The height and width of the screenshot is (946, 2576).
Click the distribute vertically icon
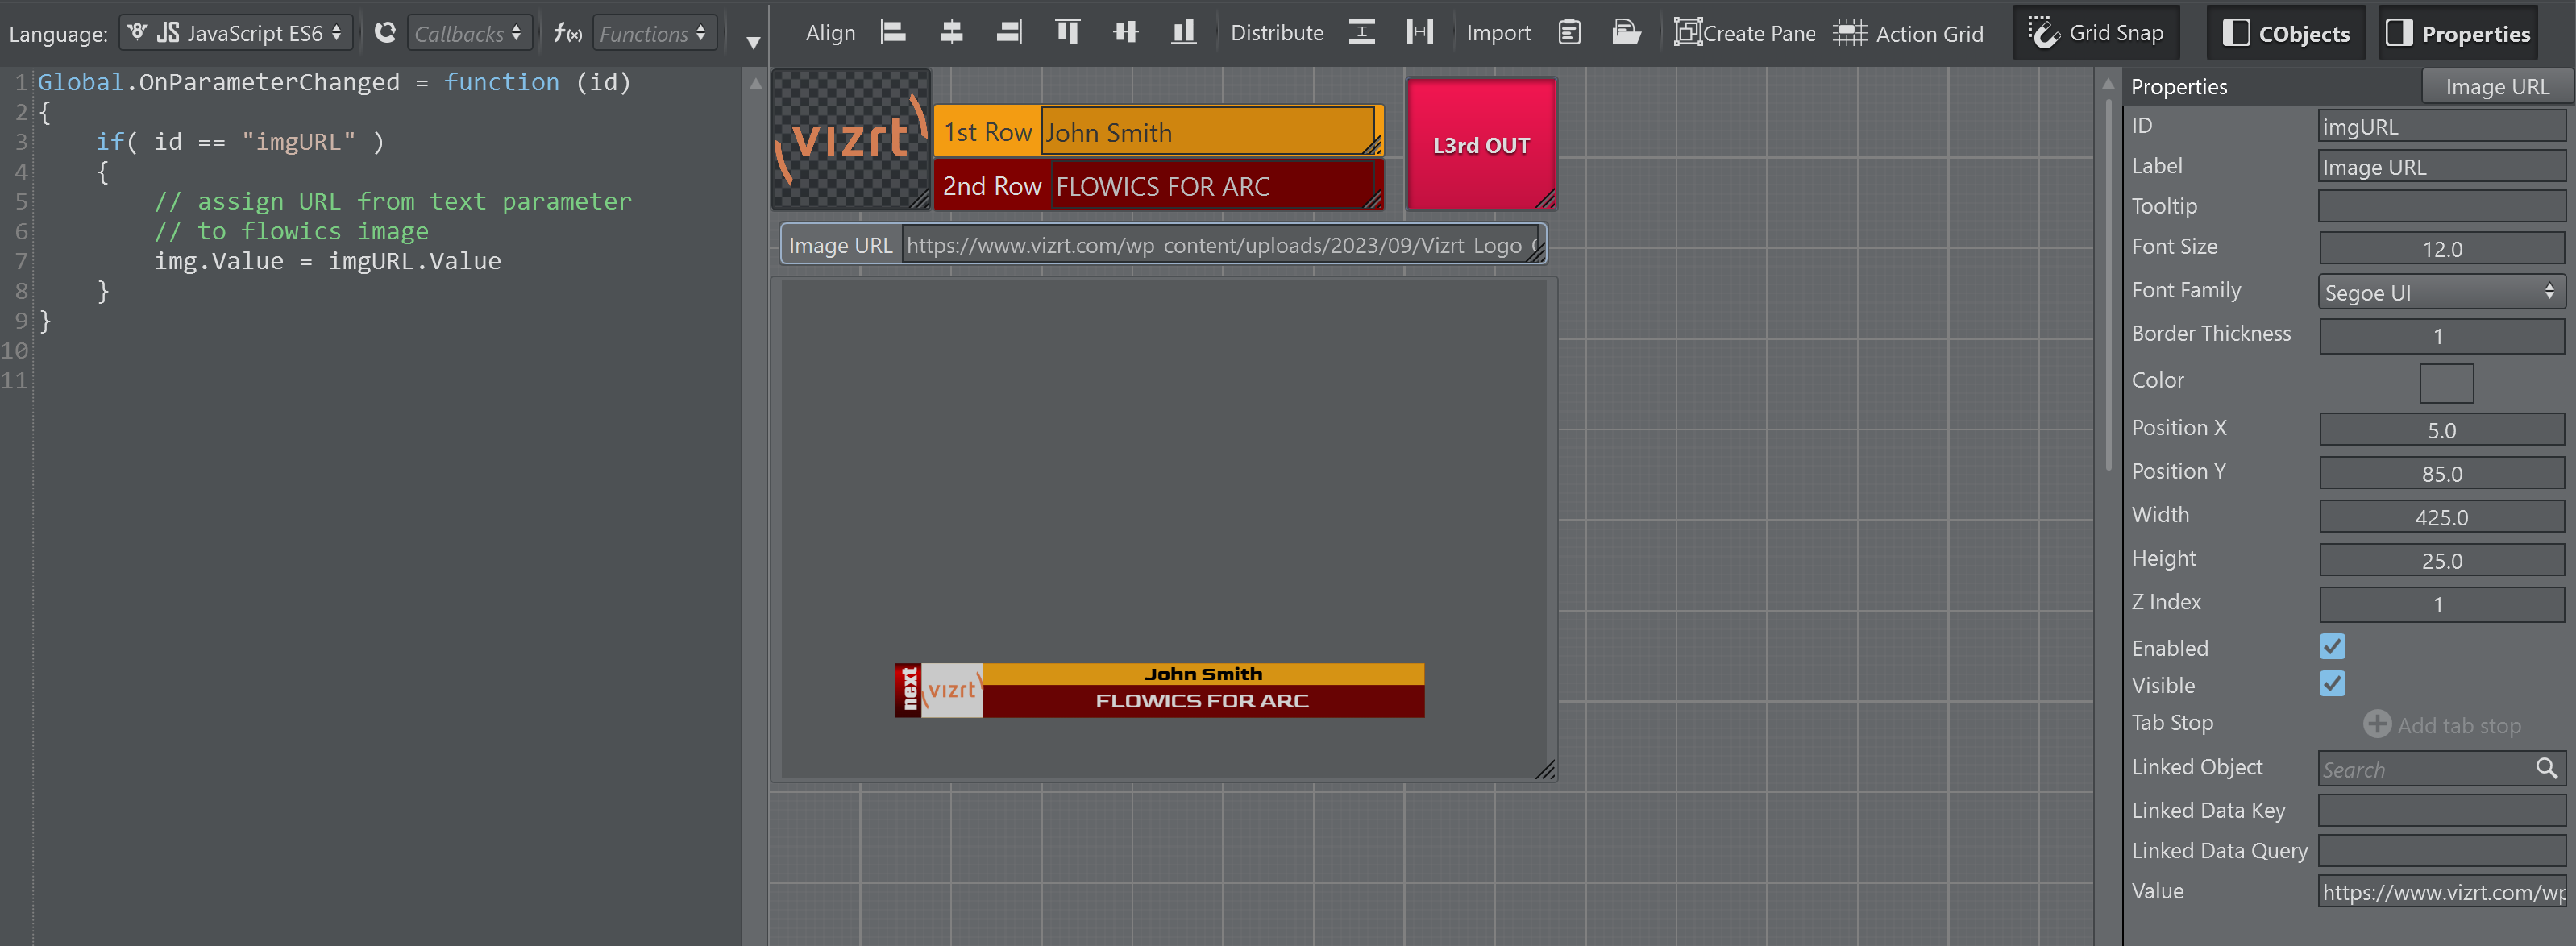tap(1361, 32)
